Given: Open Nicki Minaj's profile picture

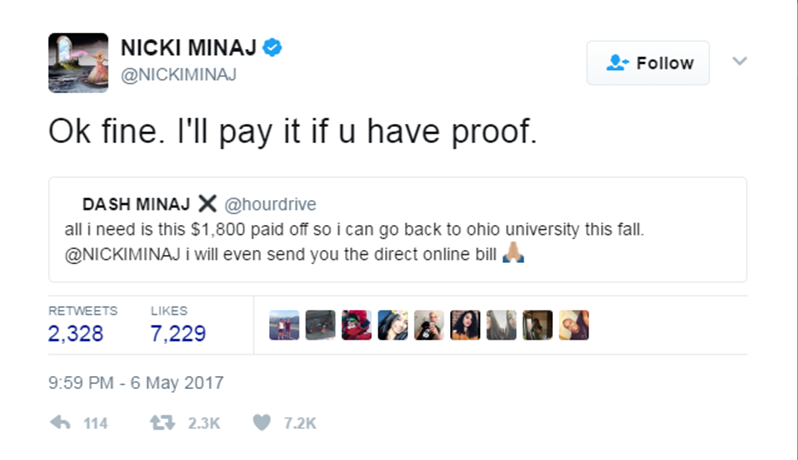Looking at the screenshot, I should [78, 63].
